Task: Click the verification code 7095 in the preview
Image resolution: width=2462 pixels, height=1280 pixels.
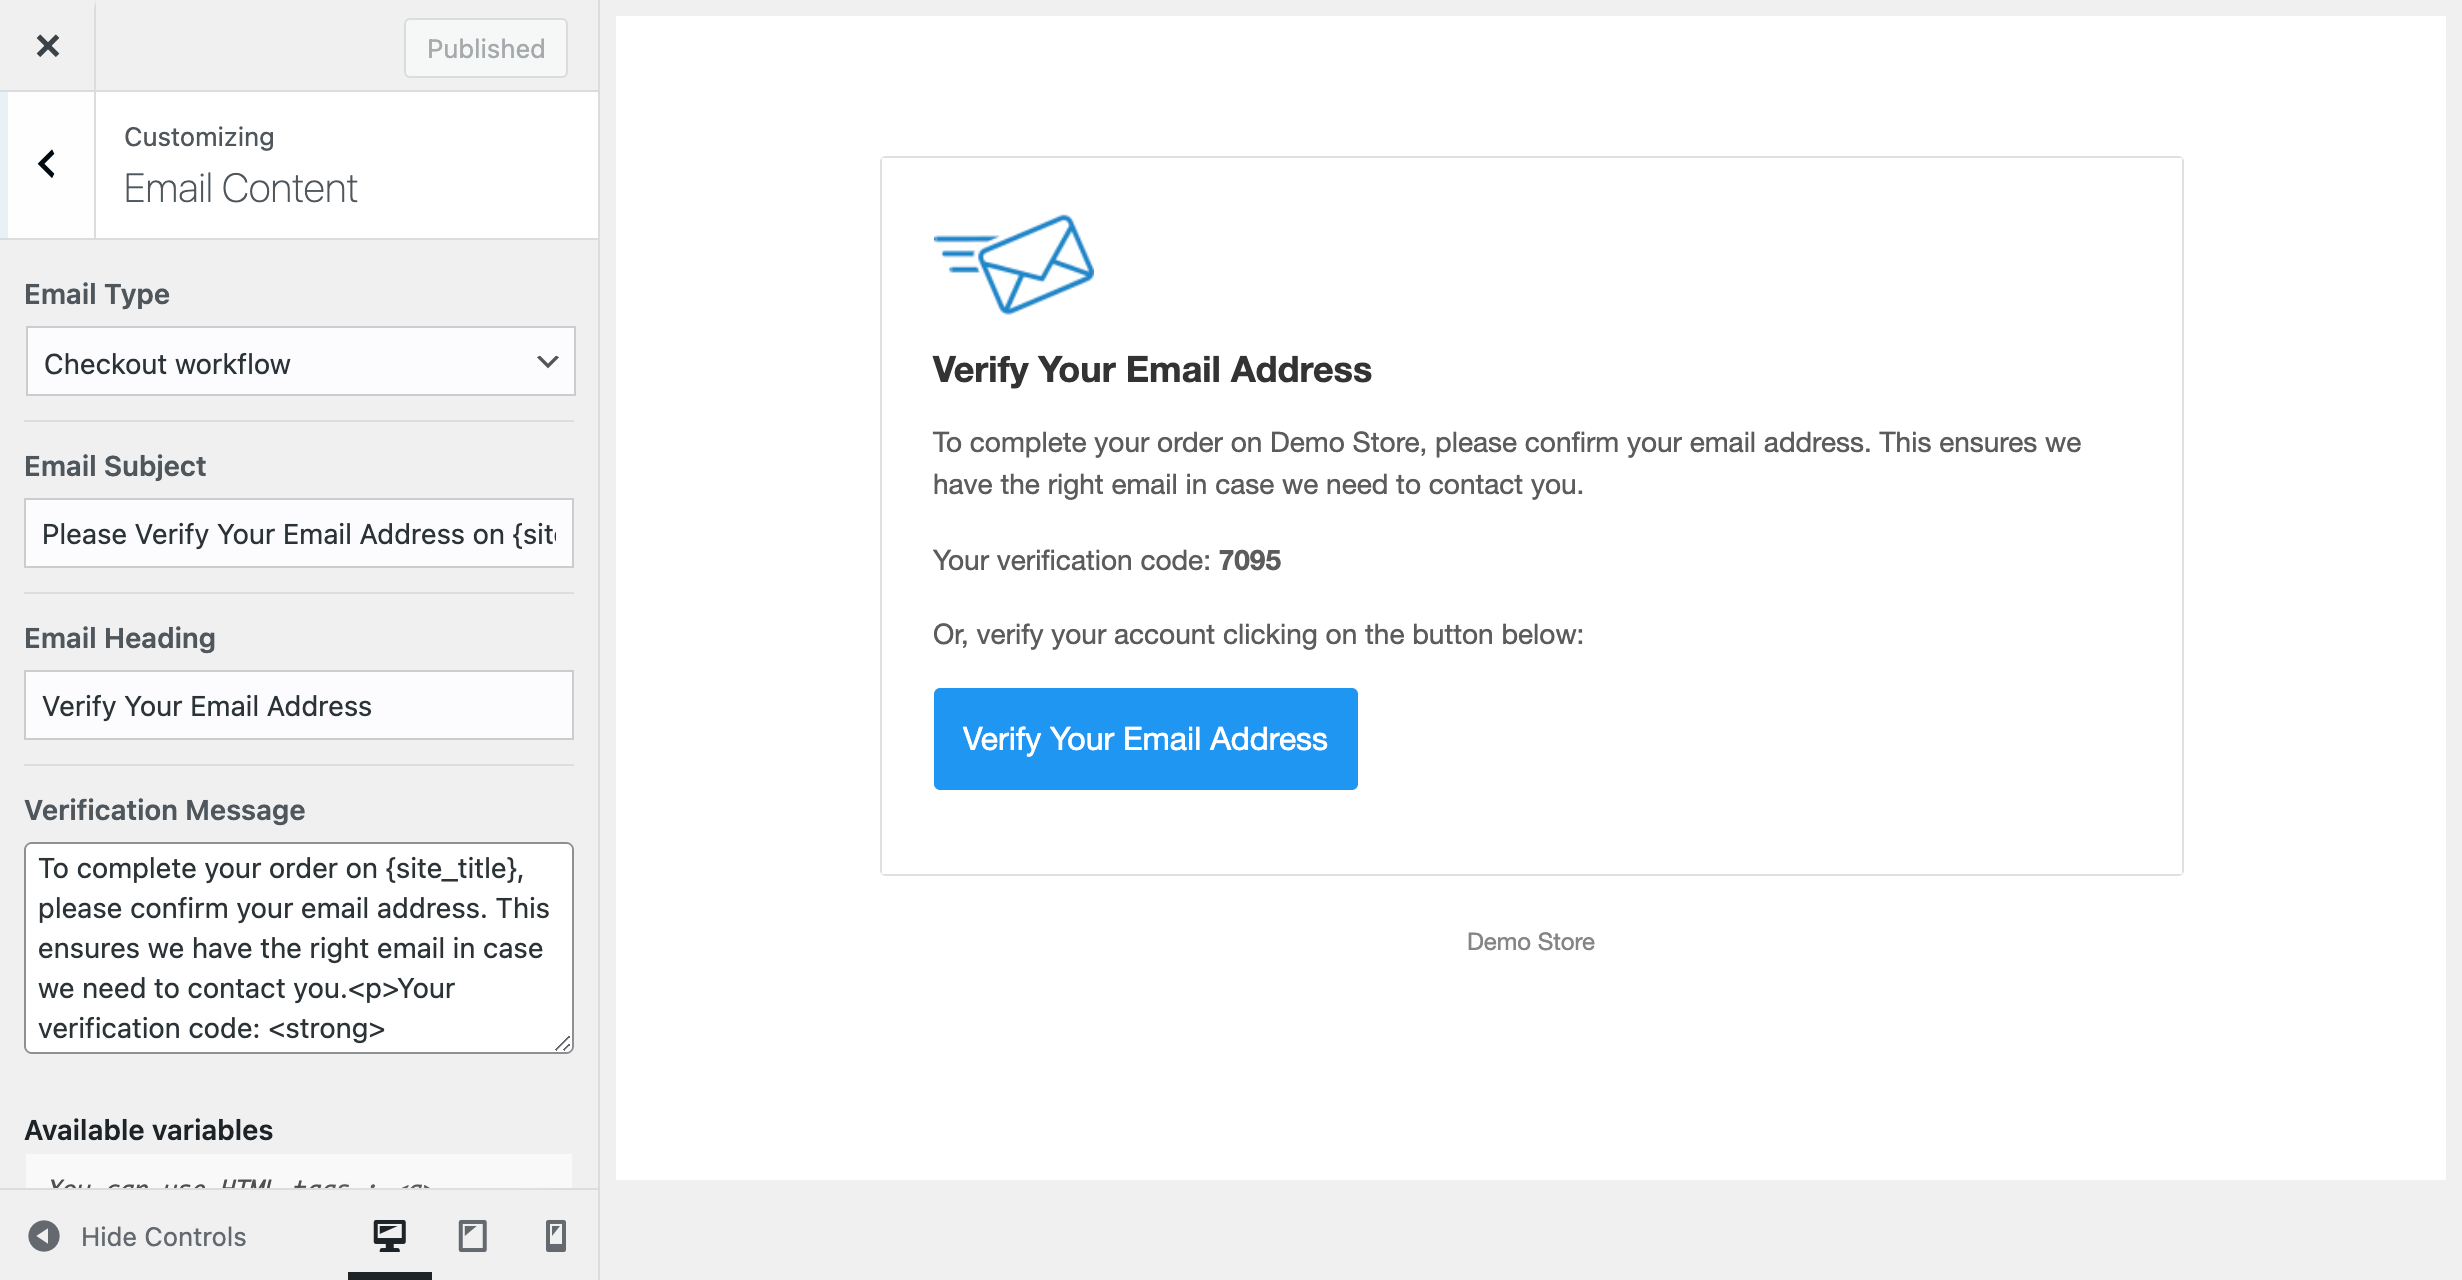Action: point(1250,560)
